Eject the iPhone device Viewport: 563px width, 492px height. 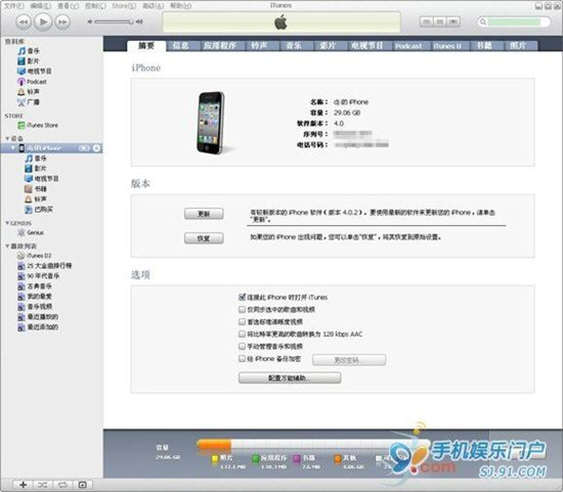tap(97, 148)
